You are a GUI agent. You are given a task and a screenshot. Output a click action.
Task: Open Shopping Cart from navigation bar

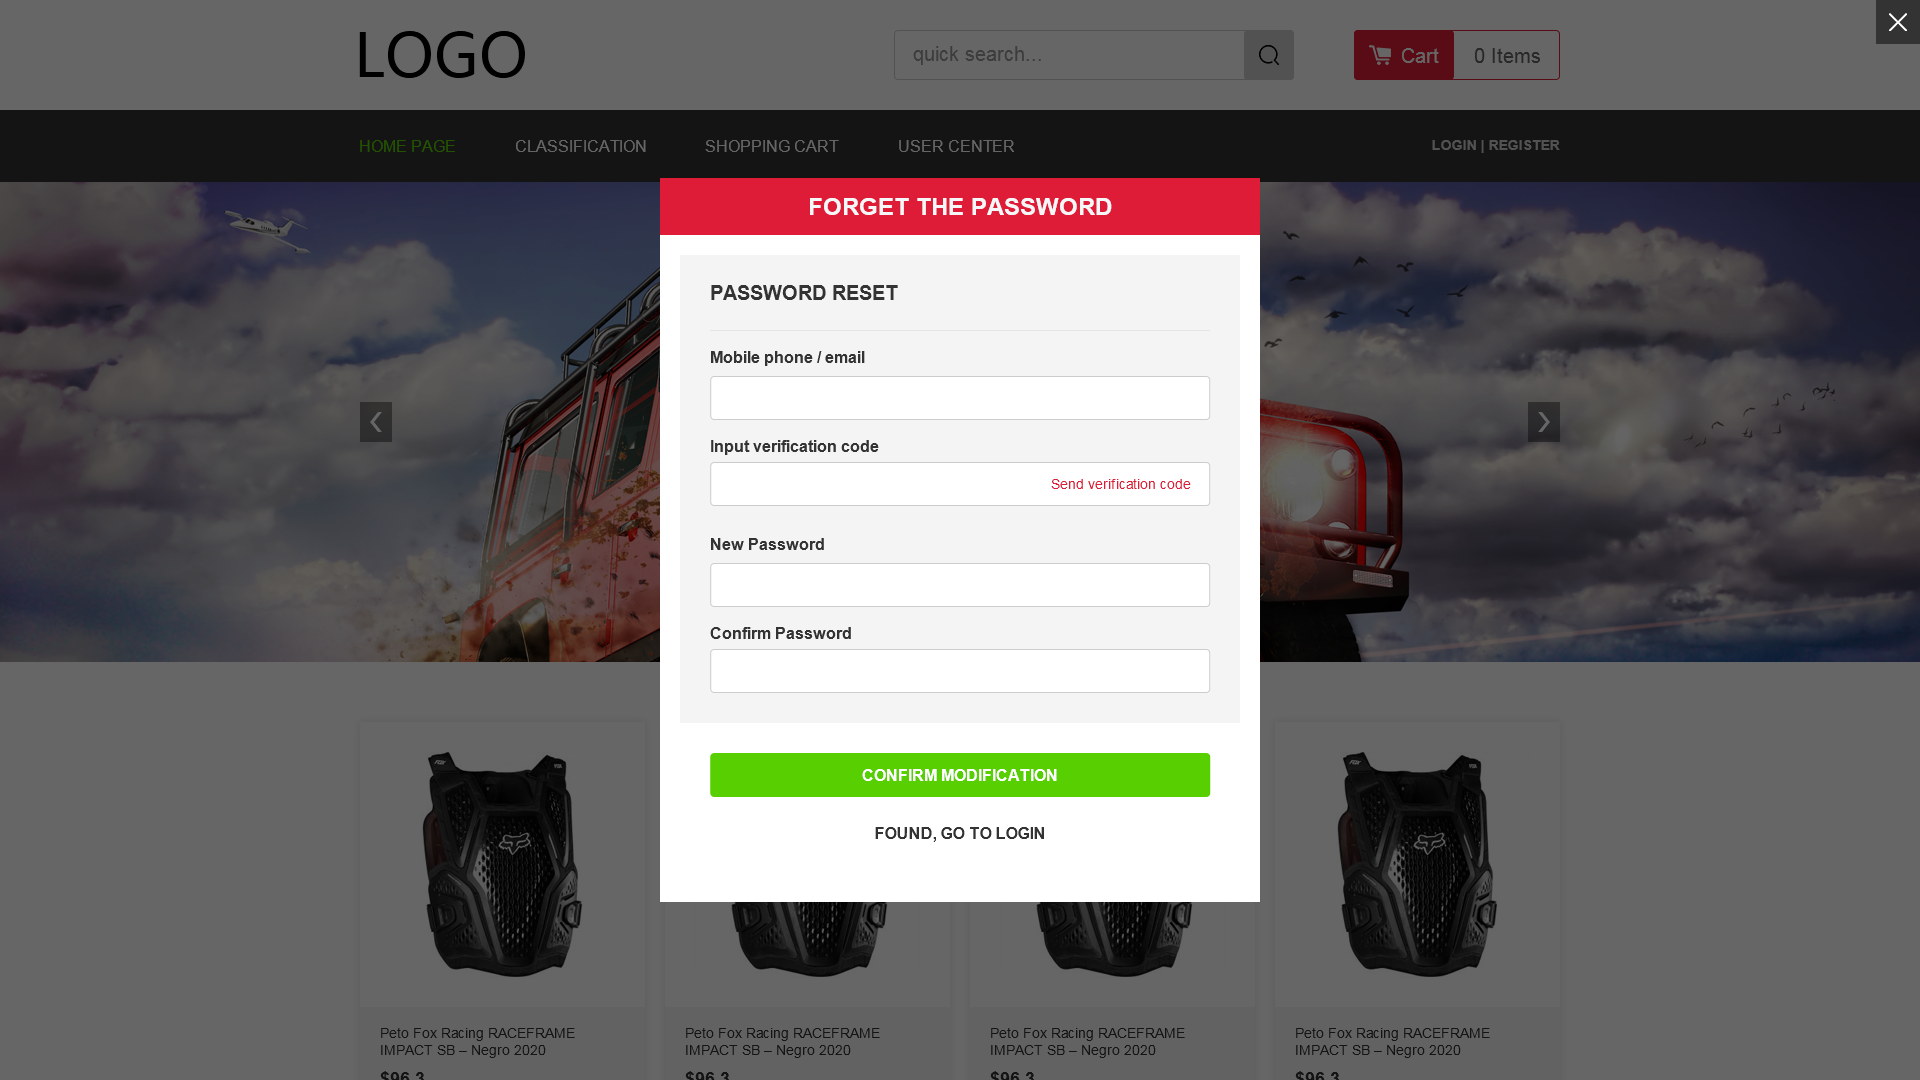coord(771,146)
